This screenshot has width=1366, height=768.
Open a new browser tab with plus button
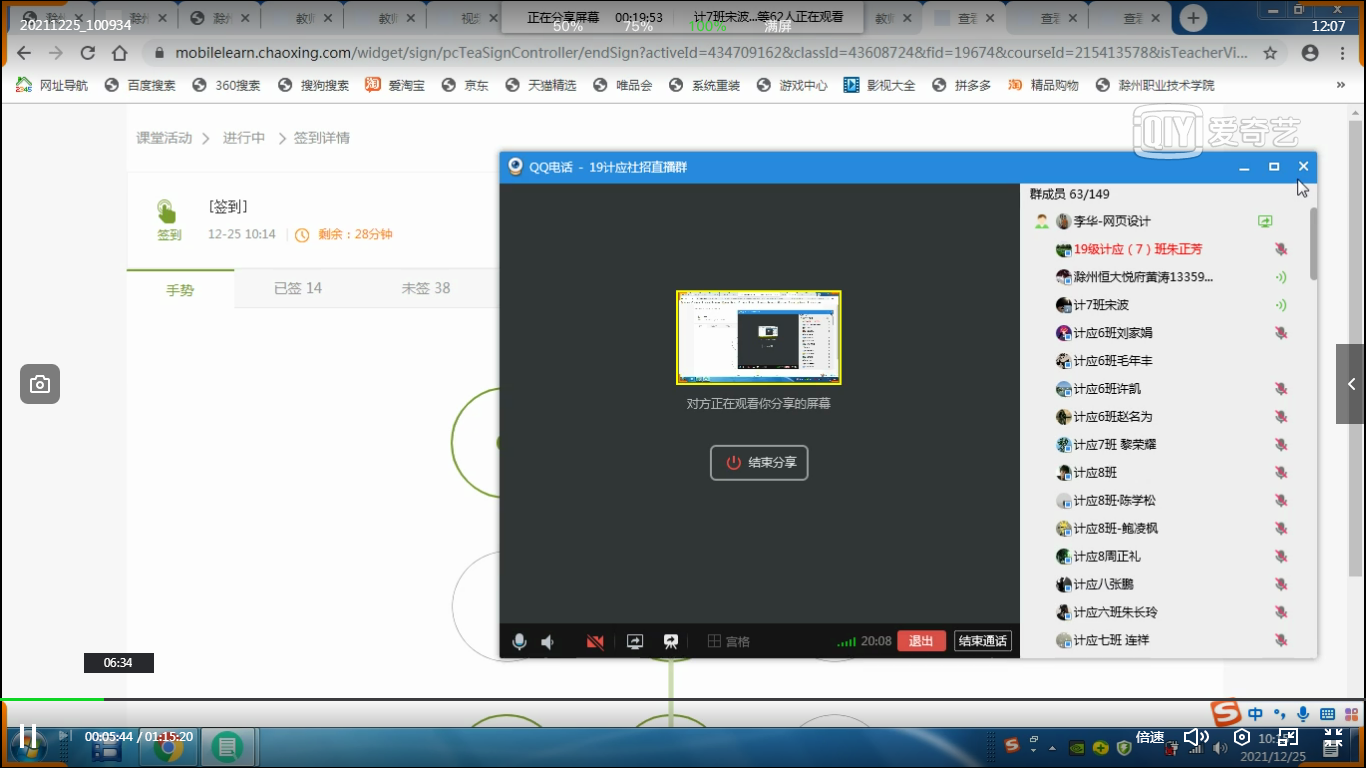pos(1193,18)
